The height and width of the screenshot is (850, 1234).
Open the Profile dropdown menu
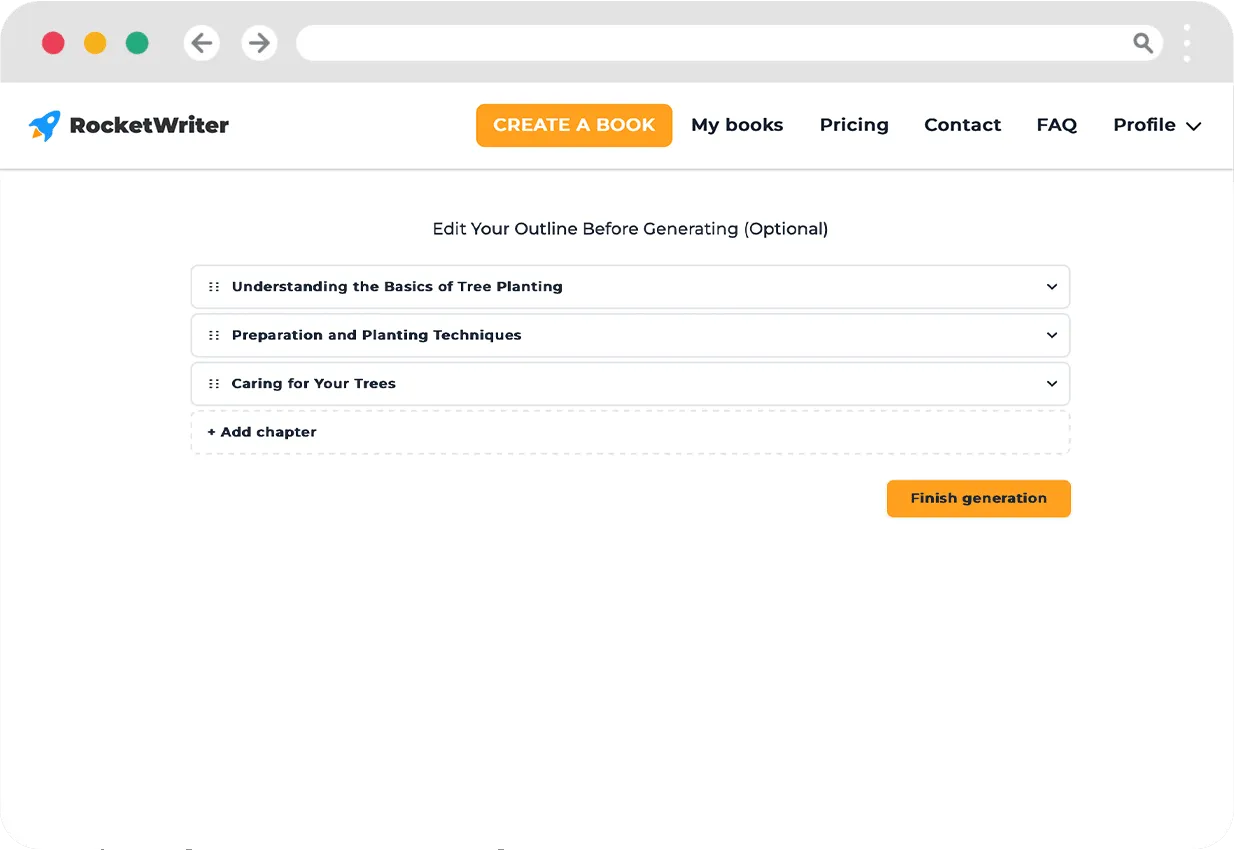point(1156,125)
